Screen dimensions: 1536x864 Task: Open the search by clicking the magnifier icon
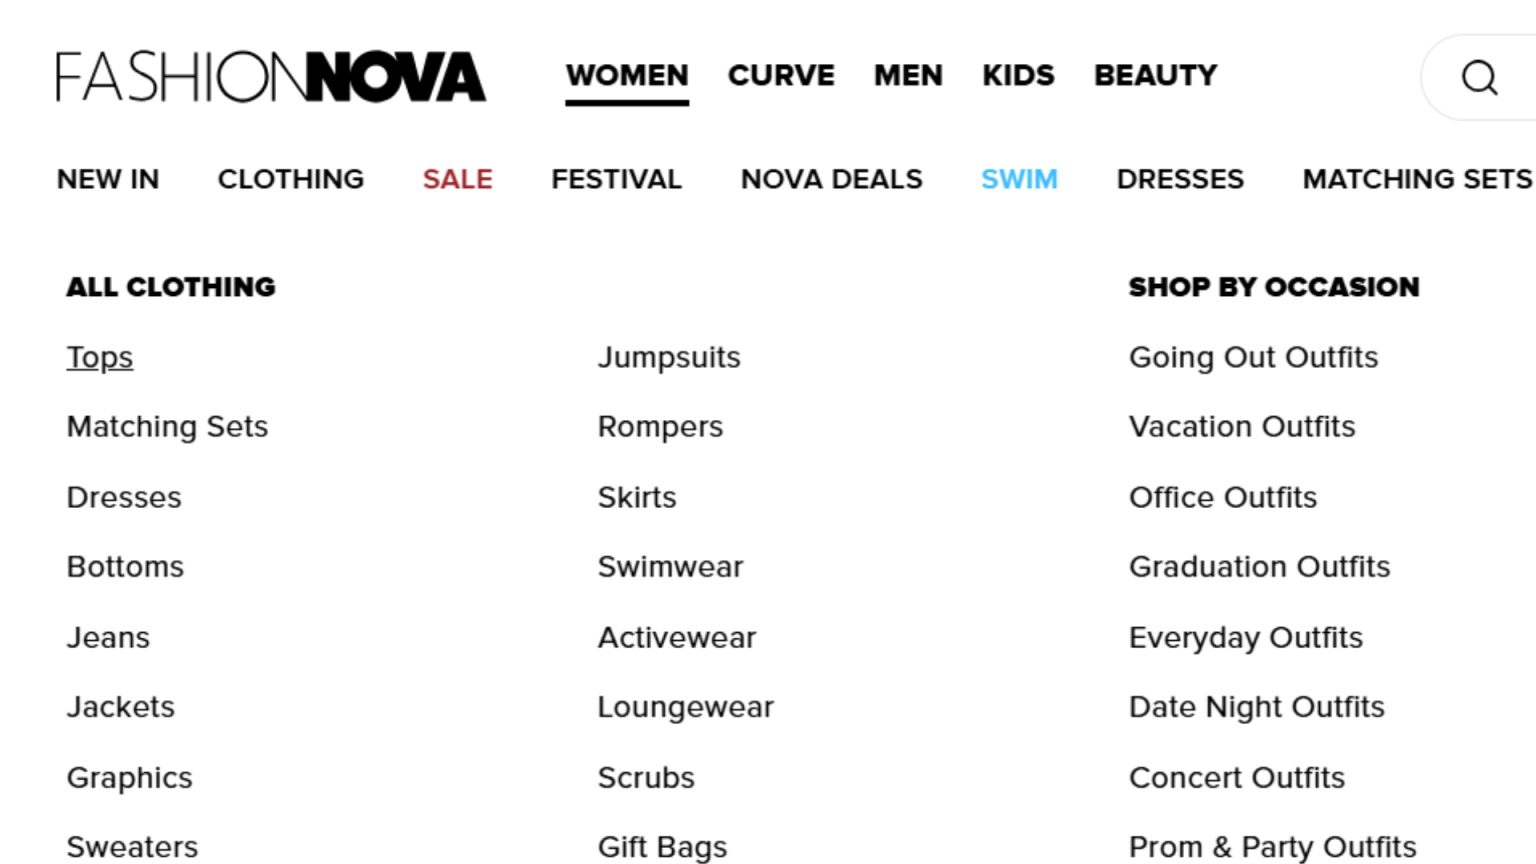1478,77
